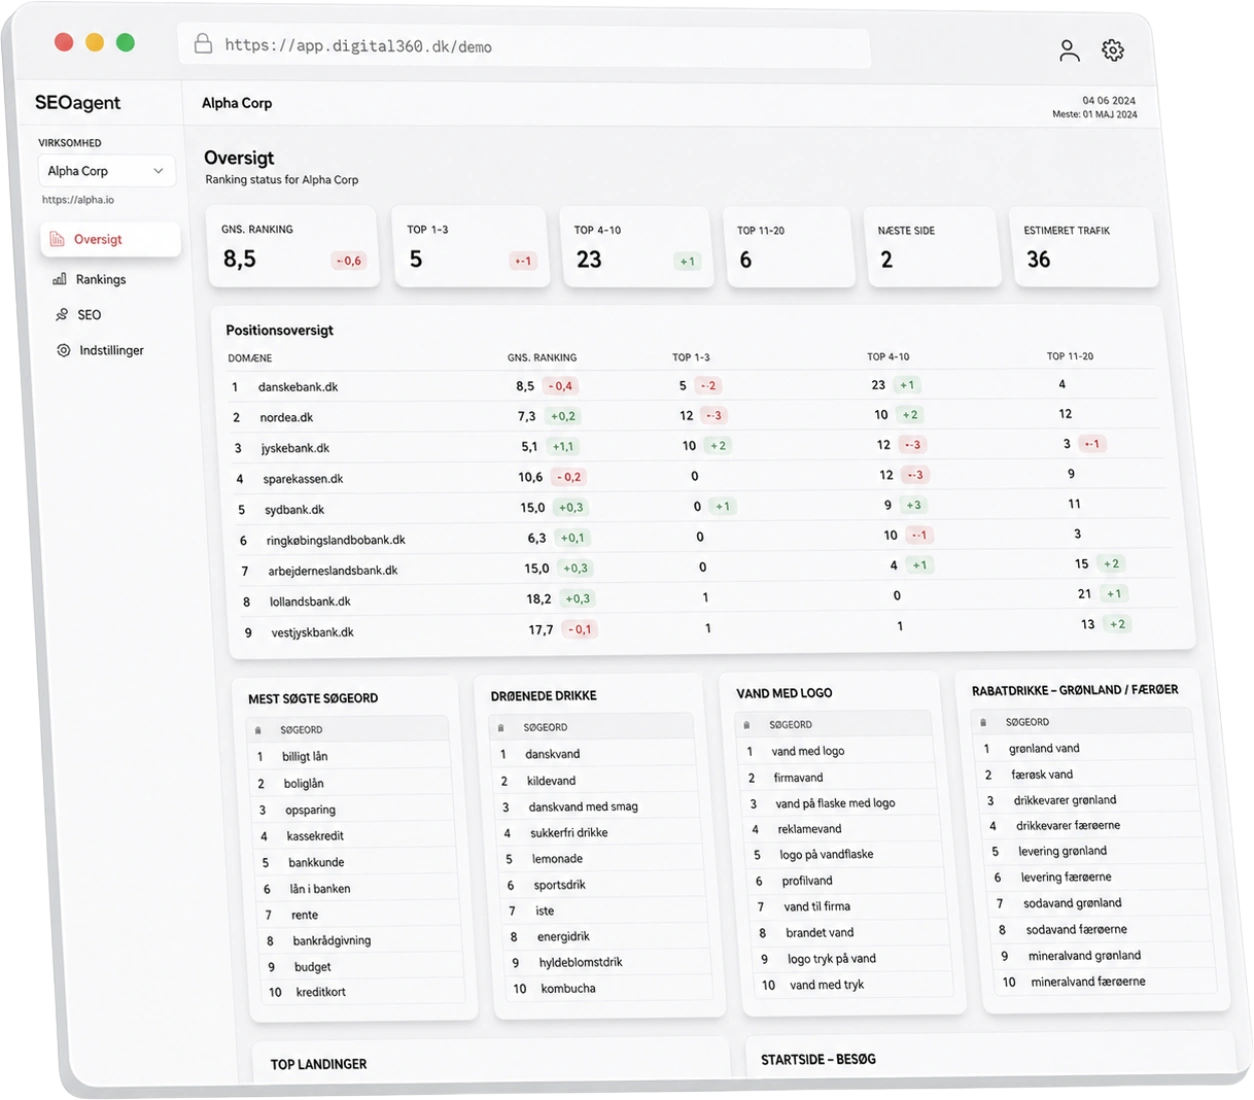Click the TOP LANDINGER panel heading
Image resolution: width=1254 pixels, height=1100 pixels.
tap(319, 1064)
